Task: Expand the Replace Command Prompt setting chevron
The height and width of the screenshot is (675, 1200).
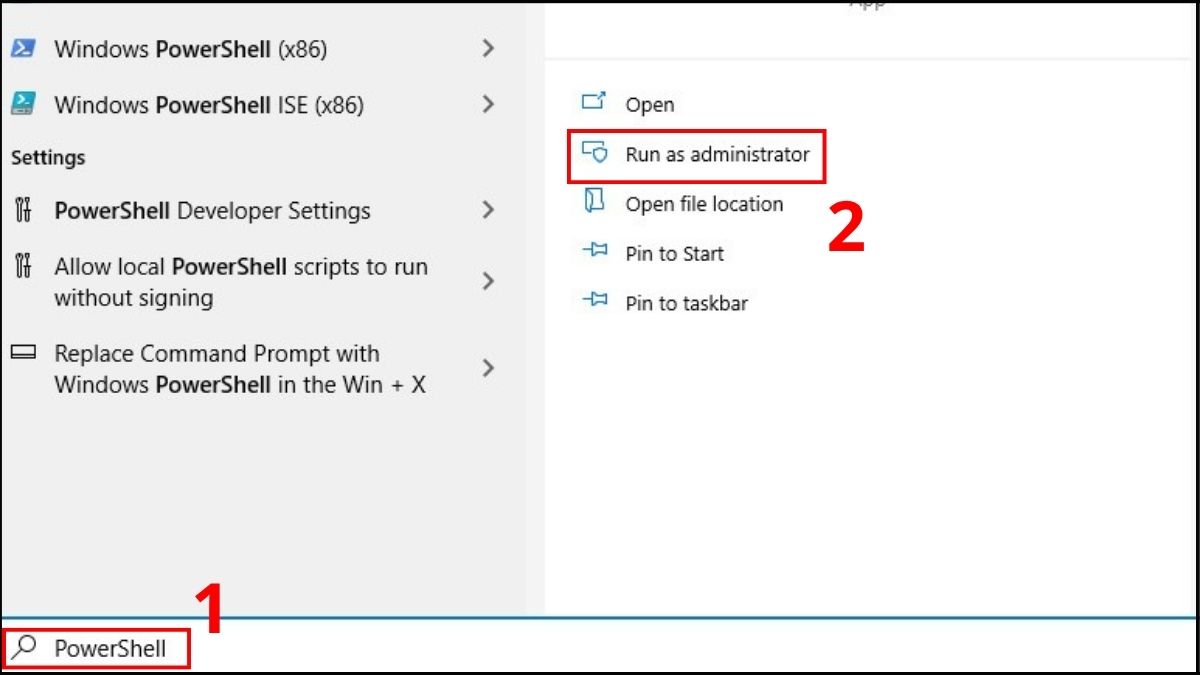Action: point(489,368)
